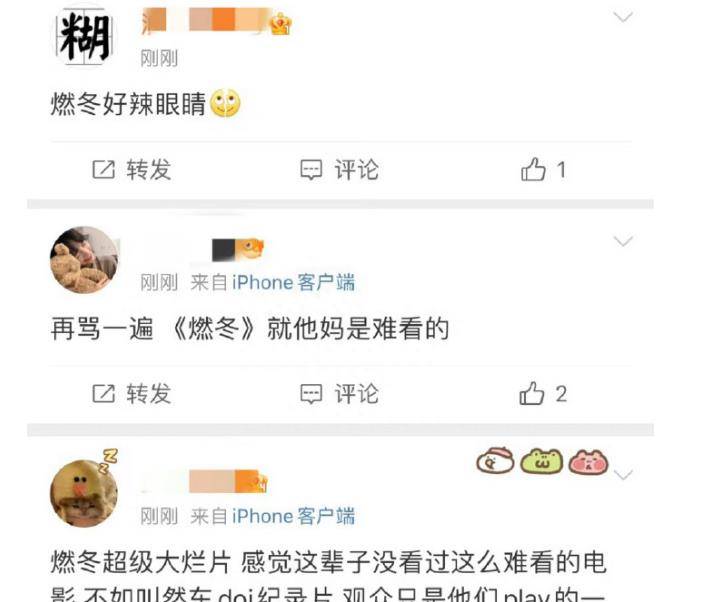Viewport: 715px width, 602px height.
Task: Expand options chevron on the first post
Action: [x=623, y=17]
